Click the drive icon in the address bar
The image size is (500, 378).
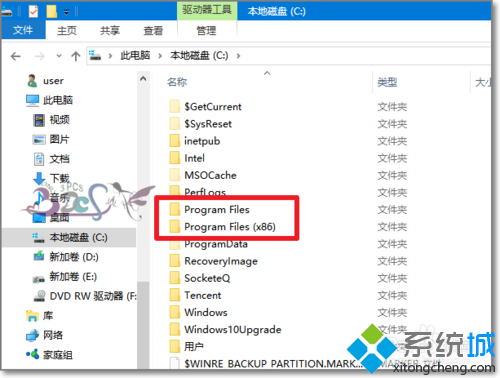(95, 55)
